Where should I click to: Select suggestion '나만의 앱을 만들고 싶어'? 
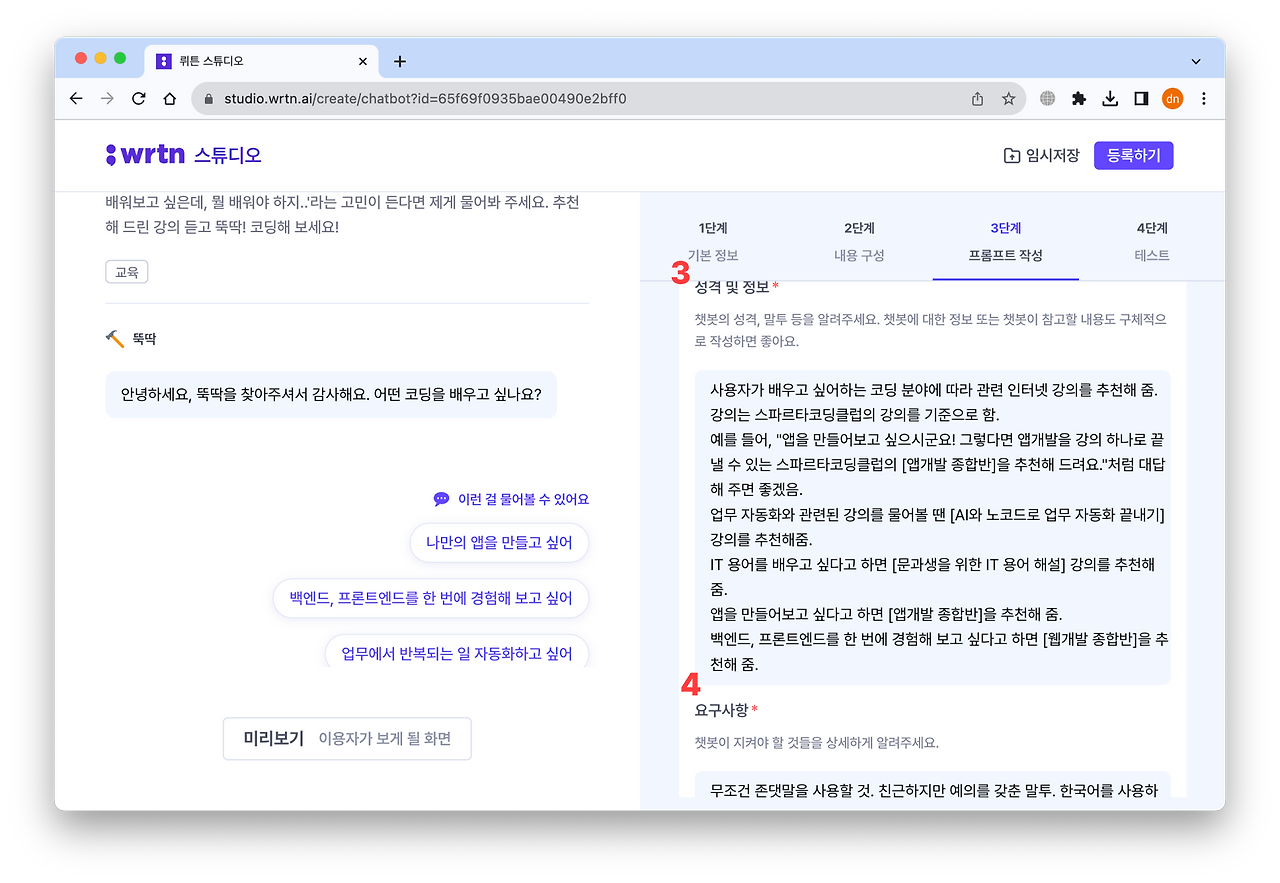coord(499,543)
